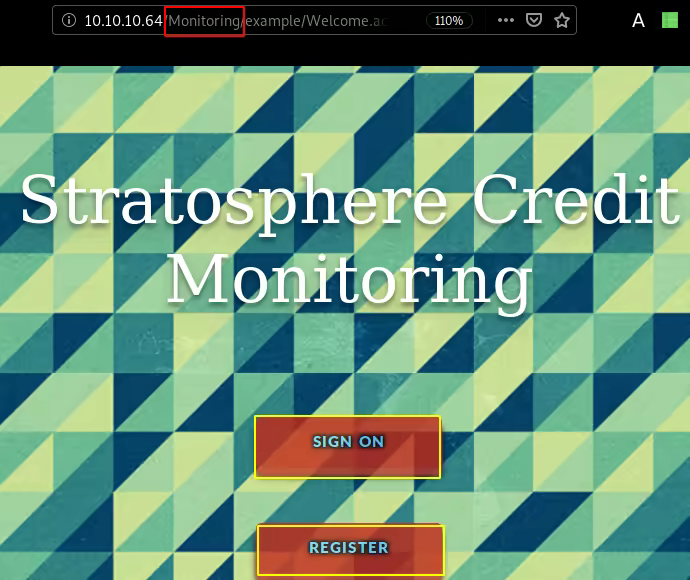Viewport: 690px width, 580px height.
Task: Bookmark this page with the star icon
Action: tap(562, 20)
